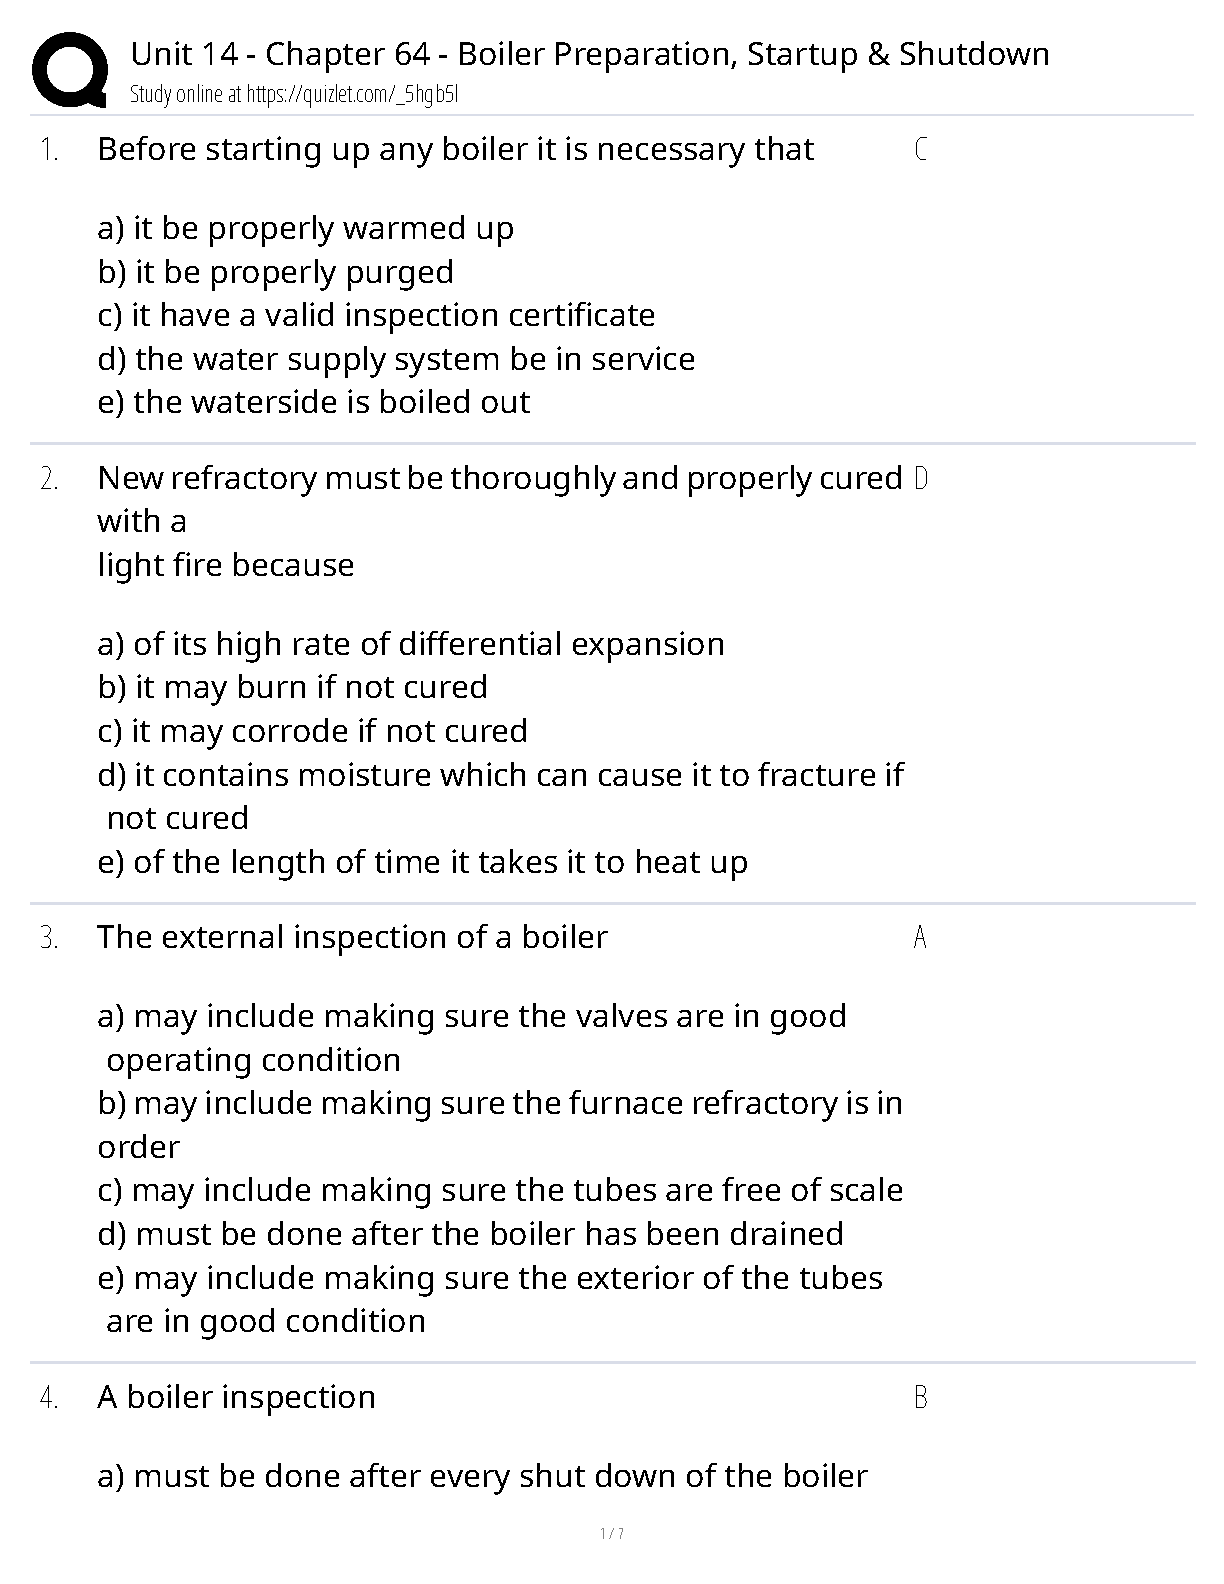Pick d) the water supply system be in service
Image resolution: width=1224 pixels, height=1584 pixels.
[396, 359]
